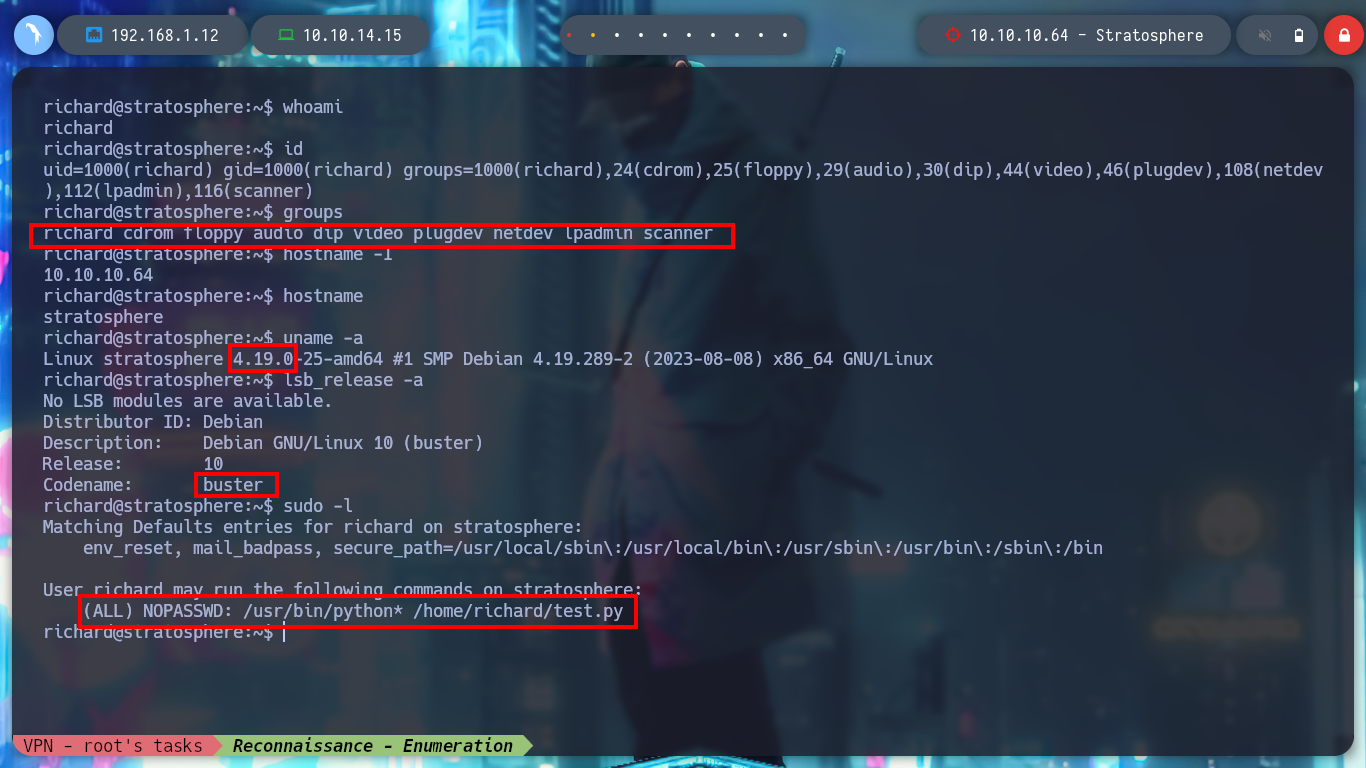1366x768 pixels.
Task: Switch to the third workspace dot
Action: click(x=617, y=36)
